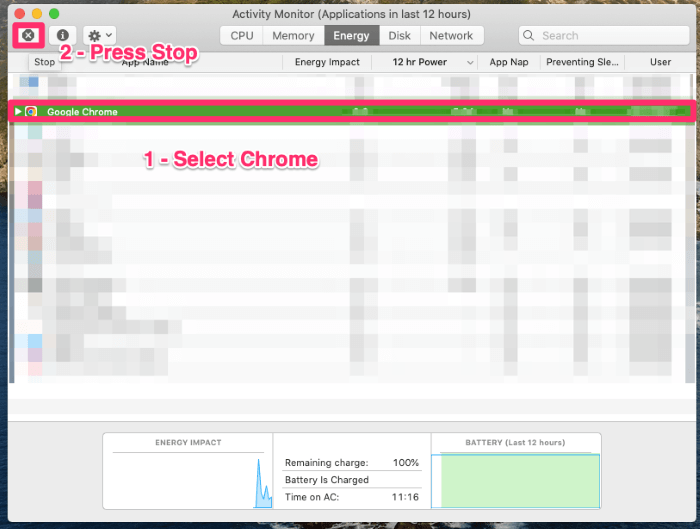Screen dimensions: 700x529
Task: Click the window's red close button
Action: (x=20, y=13)
